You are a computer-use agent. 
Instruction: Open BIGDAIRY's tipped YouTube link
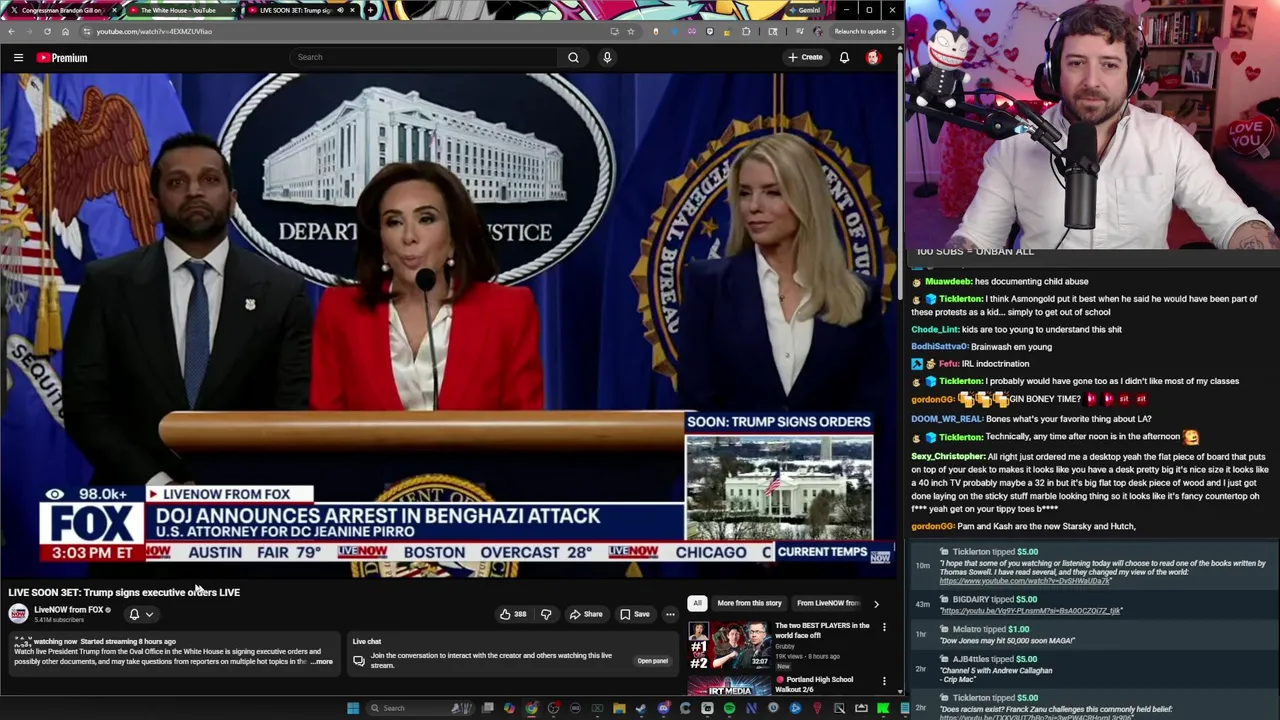point(1031,610)
